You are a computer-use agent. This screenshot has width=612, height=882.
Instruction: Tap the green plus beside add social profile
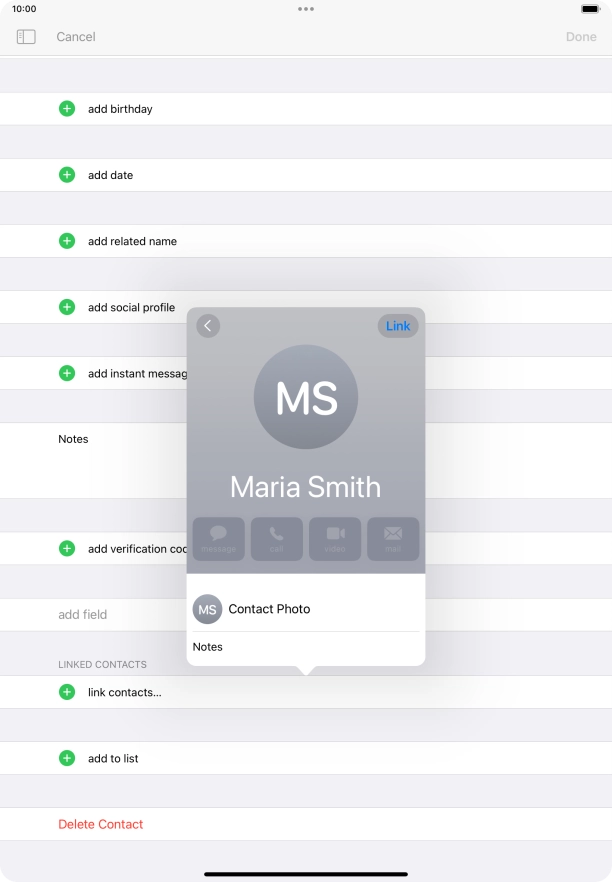click(67, 307)
